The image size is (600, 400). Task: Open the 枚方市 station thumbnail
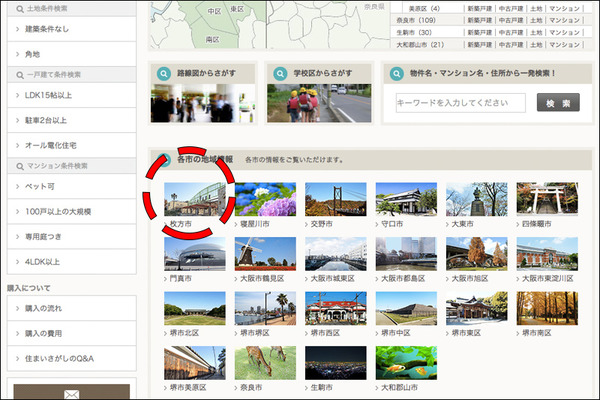click(x=194, y=201)
